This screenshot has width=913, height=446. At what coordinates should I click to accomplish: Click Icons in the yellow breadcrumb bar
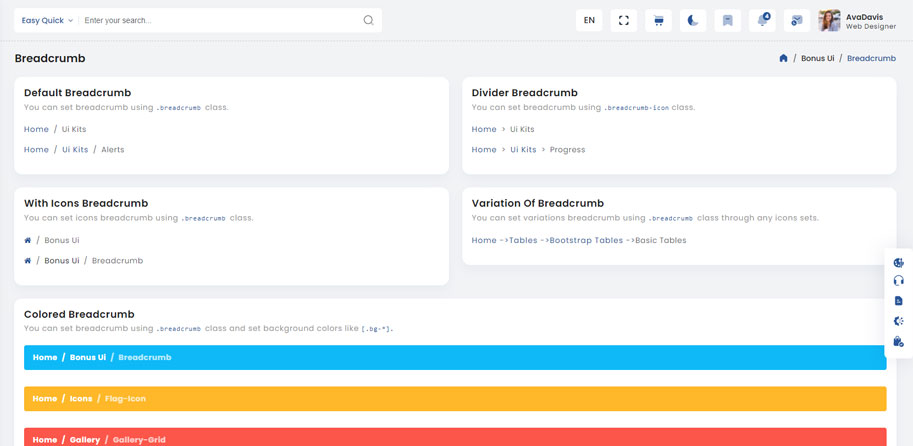81,398
